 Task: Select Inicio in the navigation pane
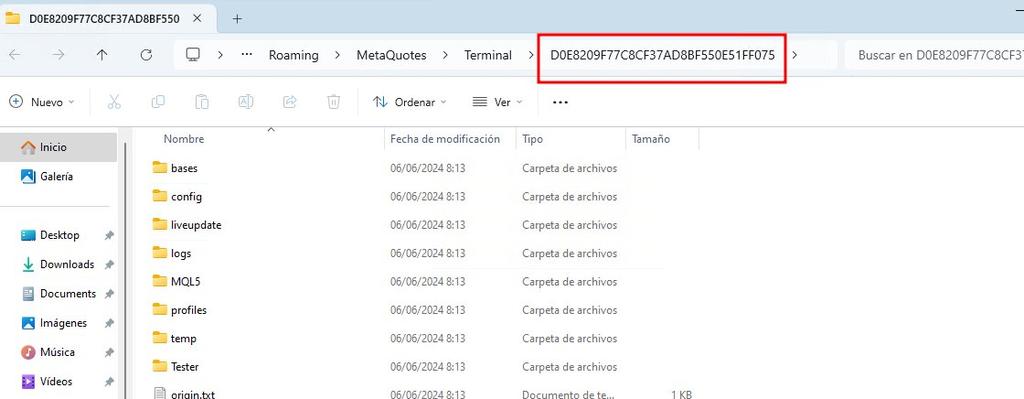59,148
